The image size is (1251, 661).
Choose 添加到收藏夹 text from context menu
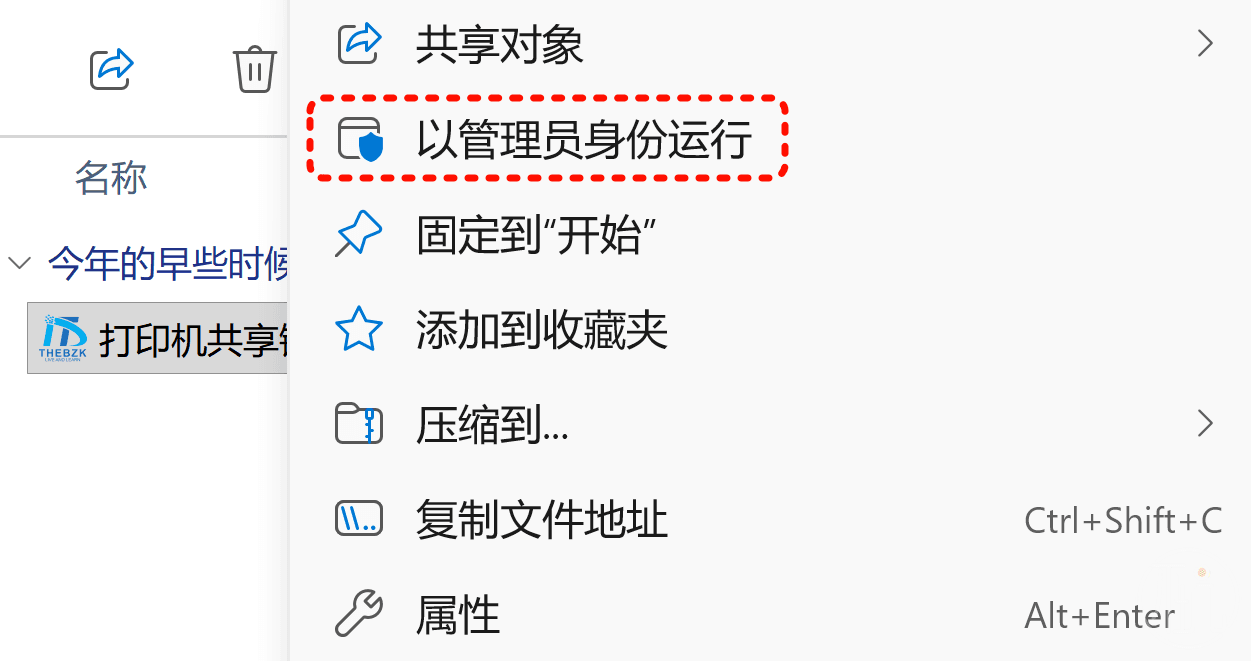(541, 329)
